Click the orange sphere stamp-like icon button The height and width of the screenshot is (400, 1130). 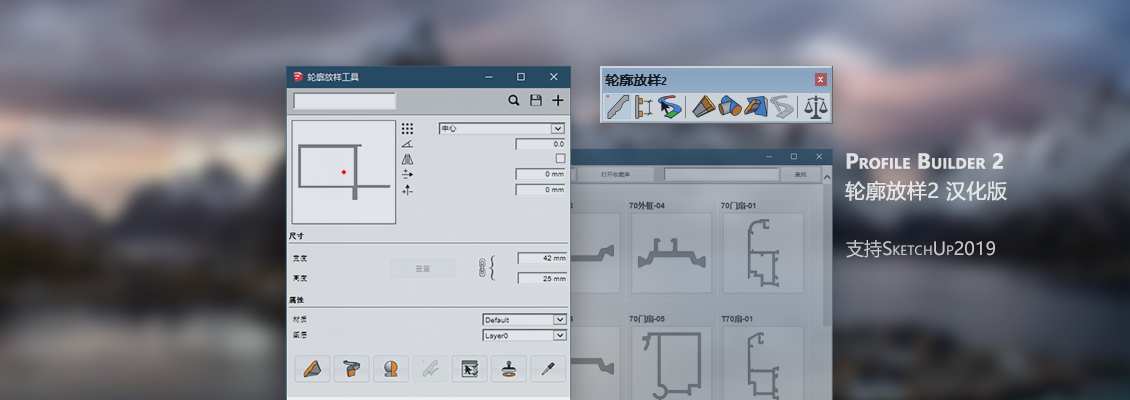pyautogui.click(x=391, y=369)
